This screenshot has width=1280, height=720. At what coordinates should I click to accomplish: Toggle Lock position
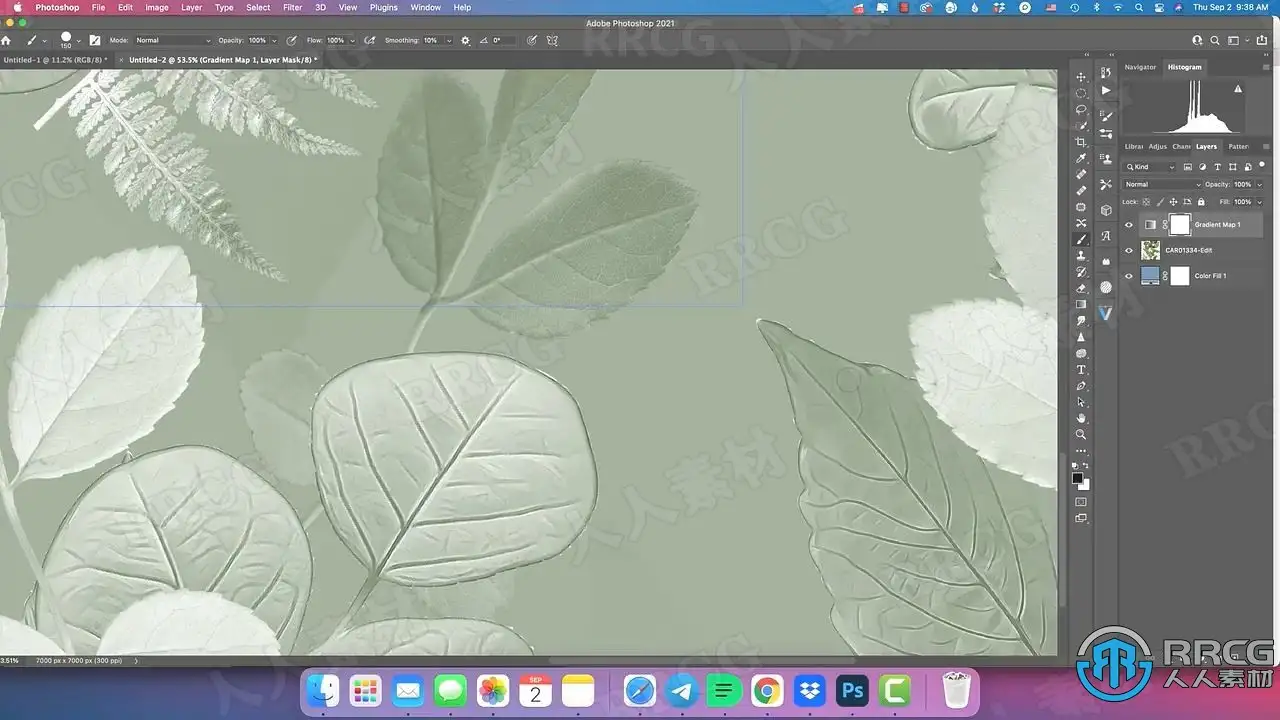coord(1173,202)
